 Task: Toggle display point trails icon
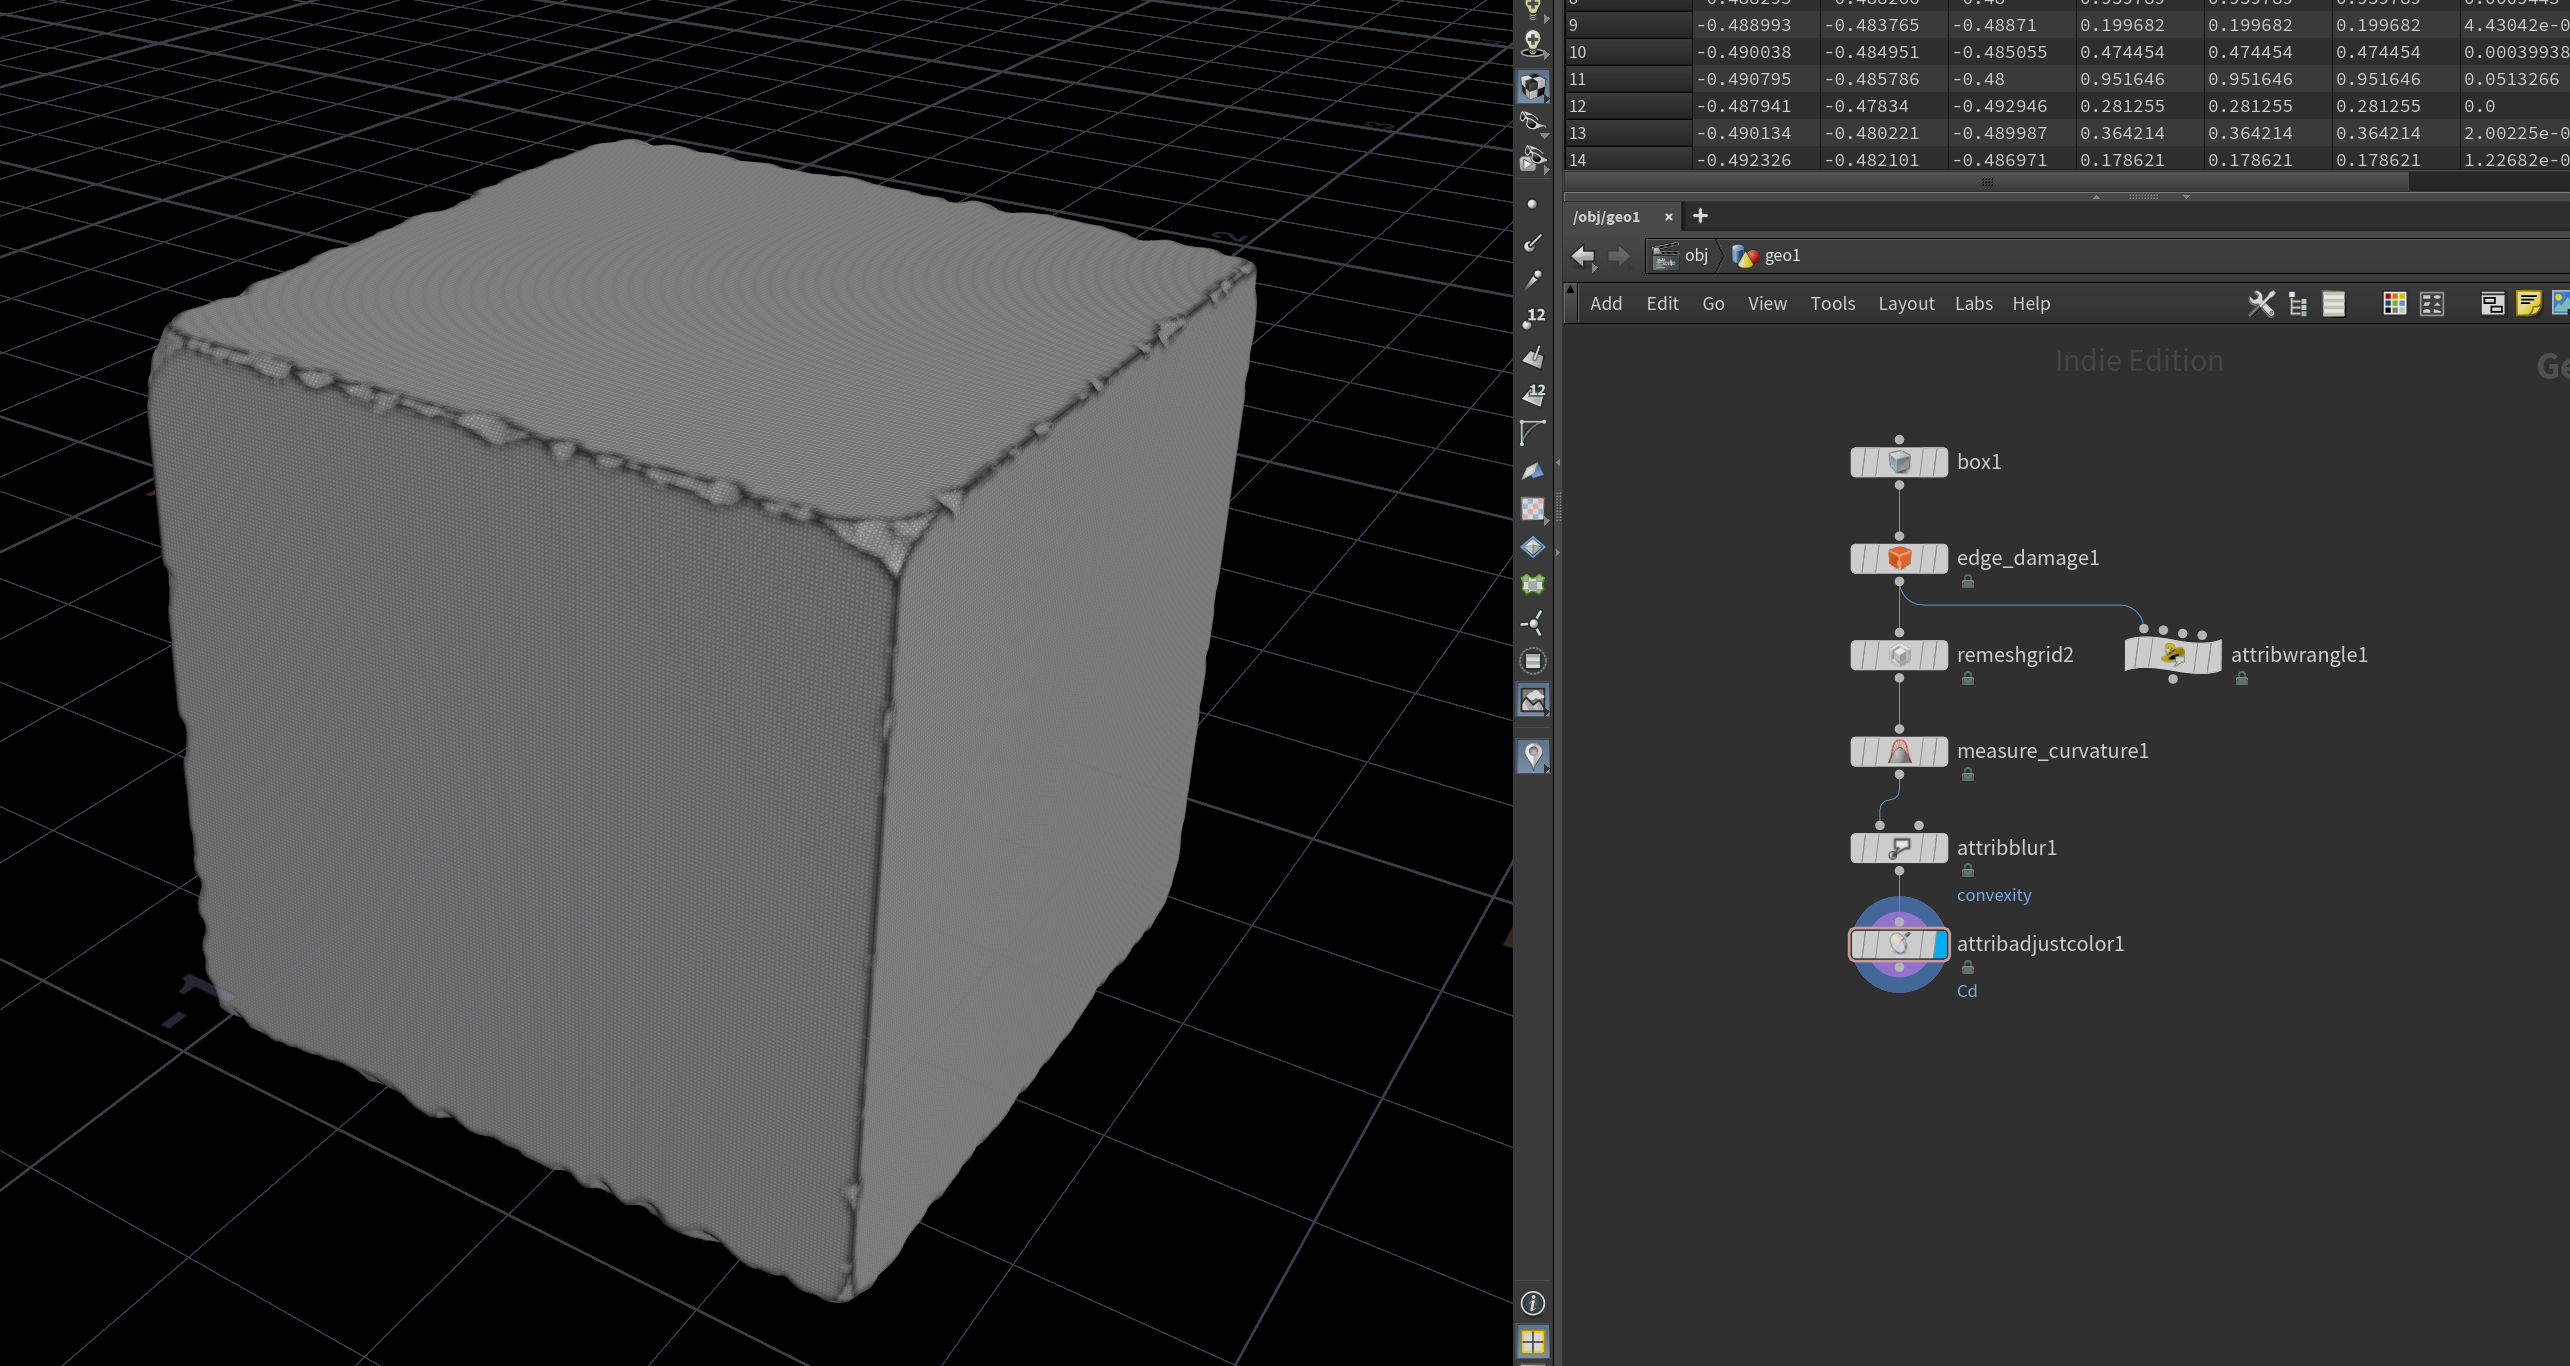1532,281
